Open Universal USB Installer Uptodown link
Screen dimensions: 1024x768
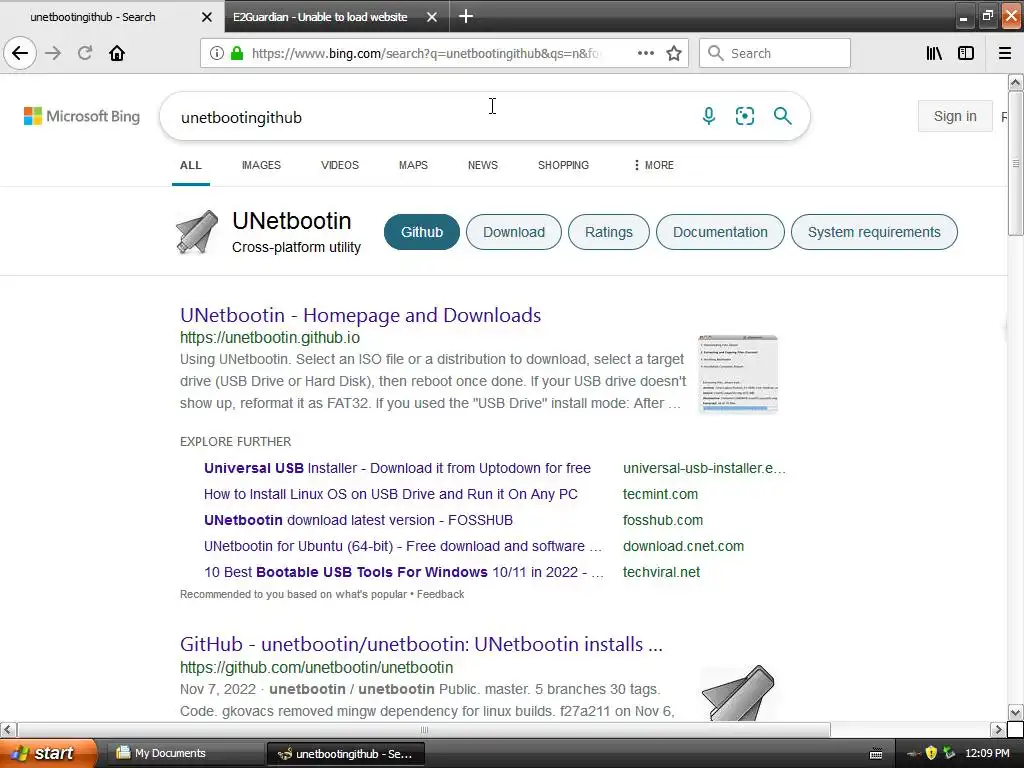397,468
